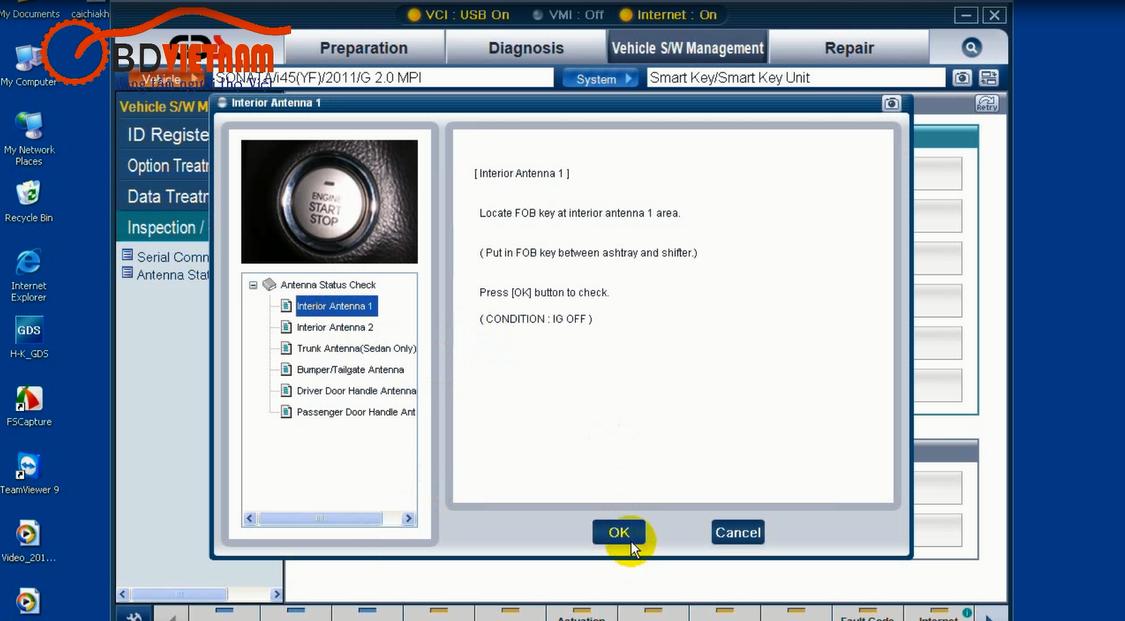Collapse the Antenna Status Check node
Viewport: 1125px width, 621px height.
click(x=253, y=285)
